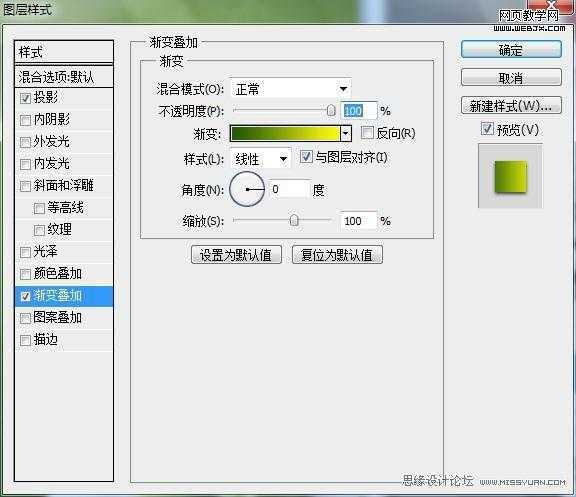Image resolution: width=576 pixels, height=497 pixels.
Task: Click the green gradient preview thumbnail
Action: click(511, 176)
